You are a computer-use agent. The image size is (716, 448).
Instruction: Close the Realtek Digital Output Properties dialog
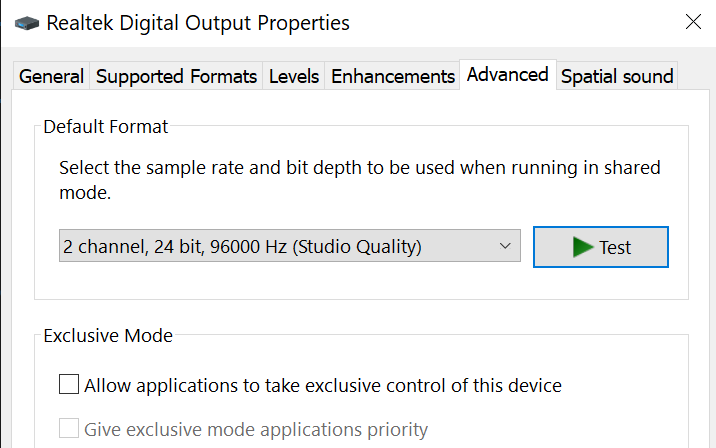click(x=692, y=21)
